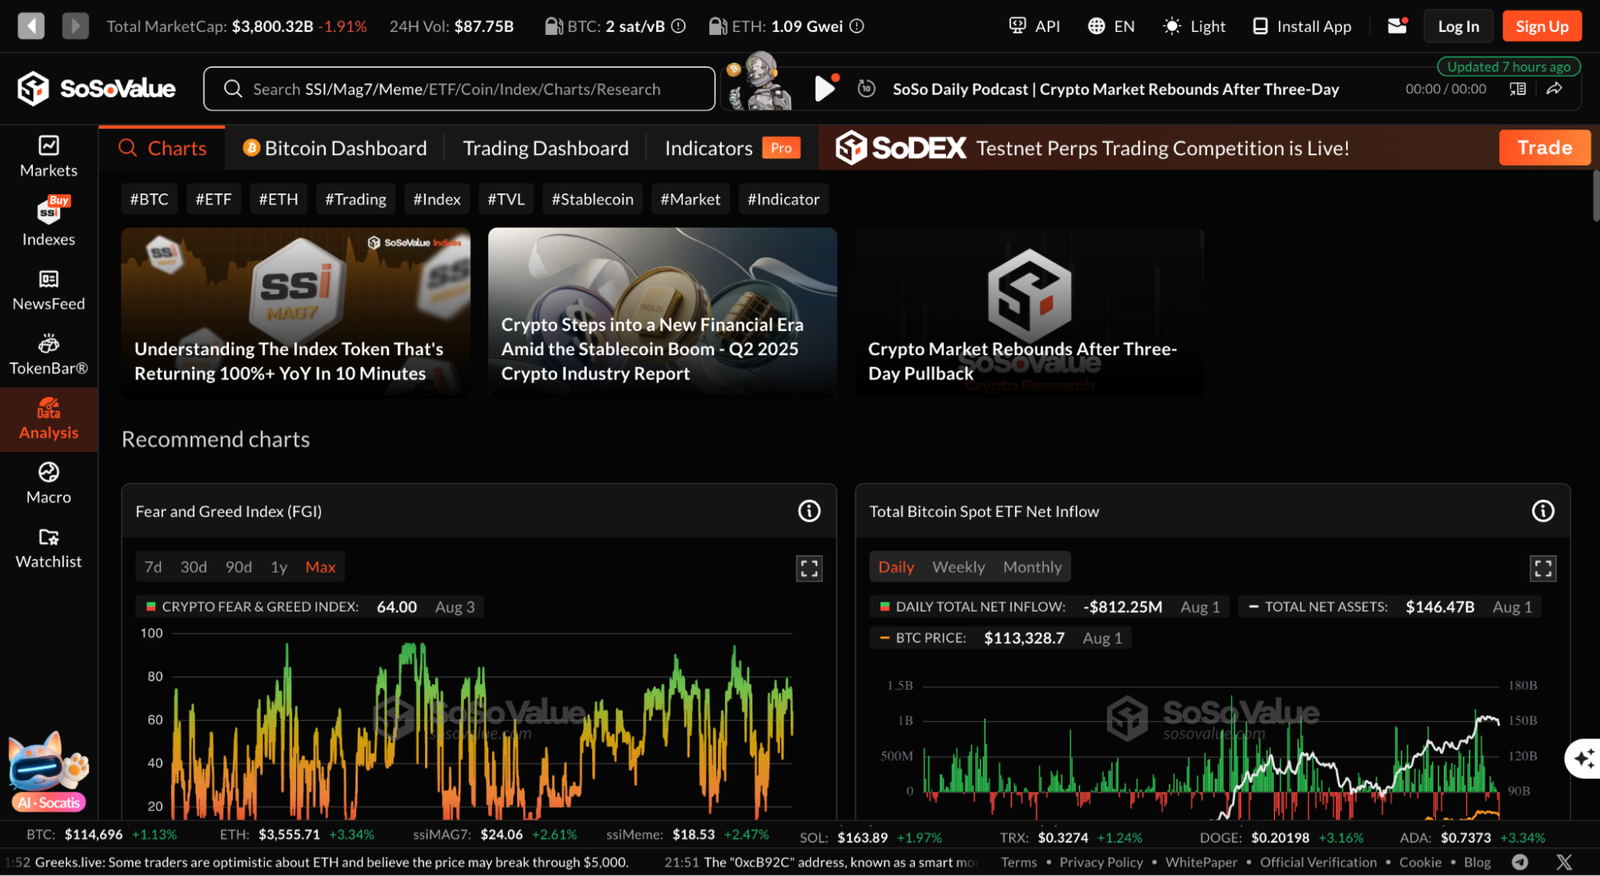Open NewsFeed in the sidebar

coord(49,290)
